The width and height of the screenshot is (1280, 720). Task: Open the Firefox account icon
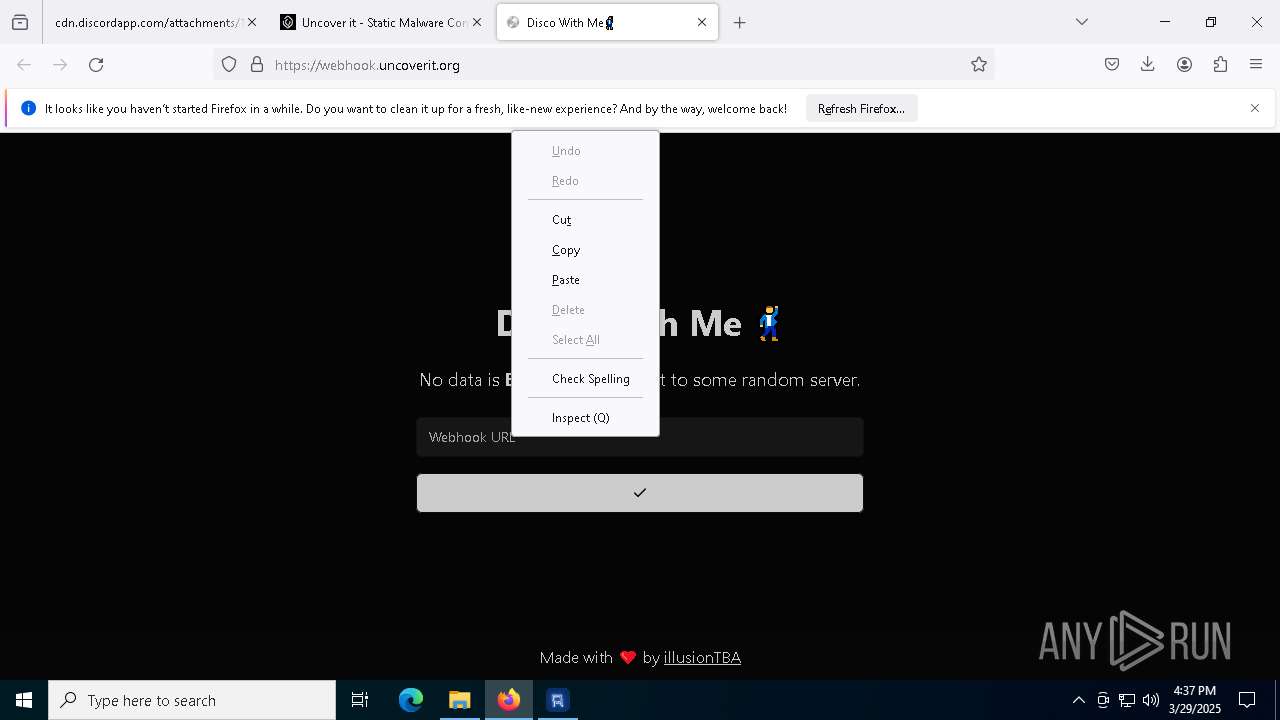pos(1184,65)
